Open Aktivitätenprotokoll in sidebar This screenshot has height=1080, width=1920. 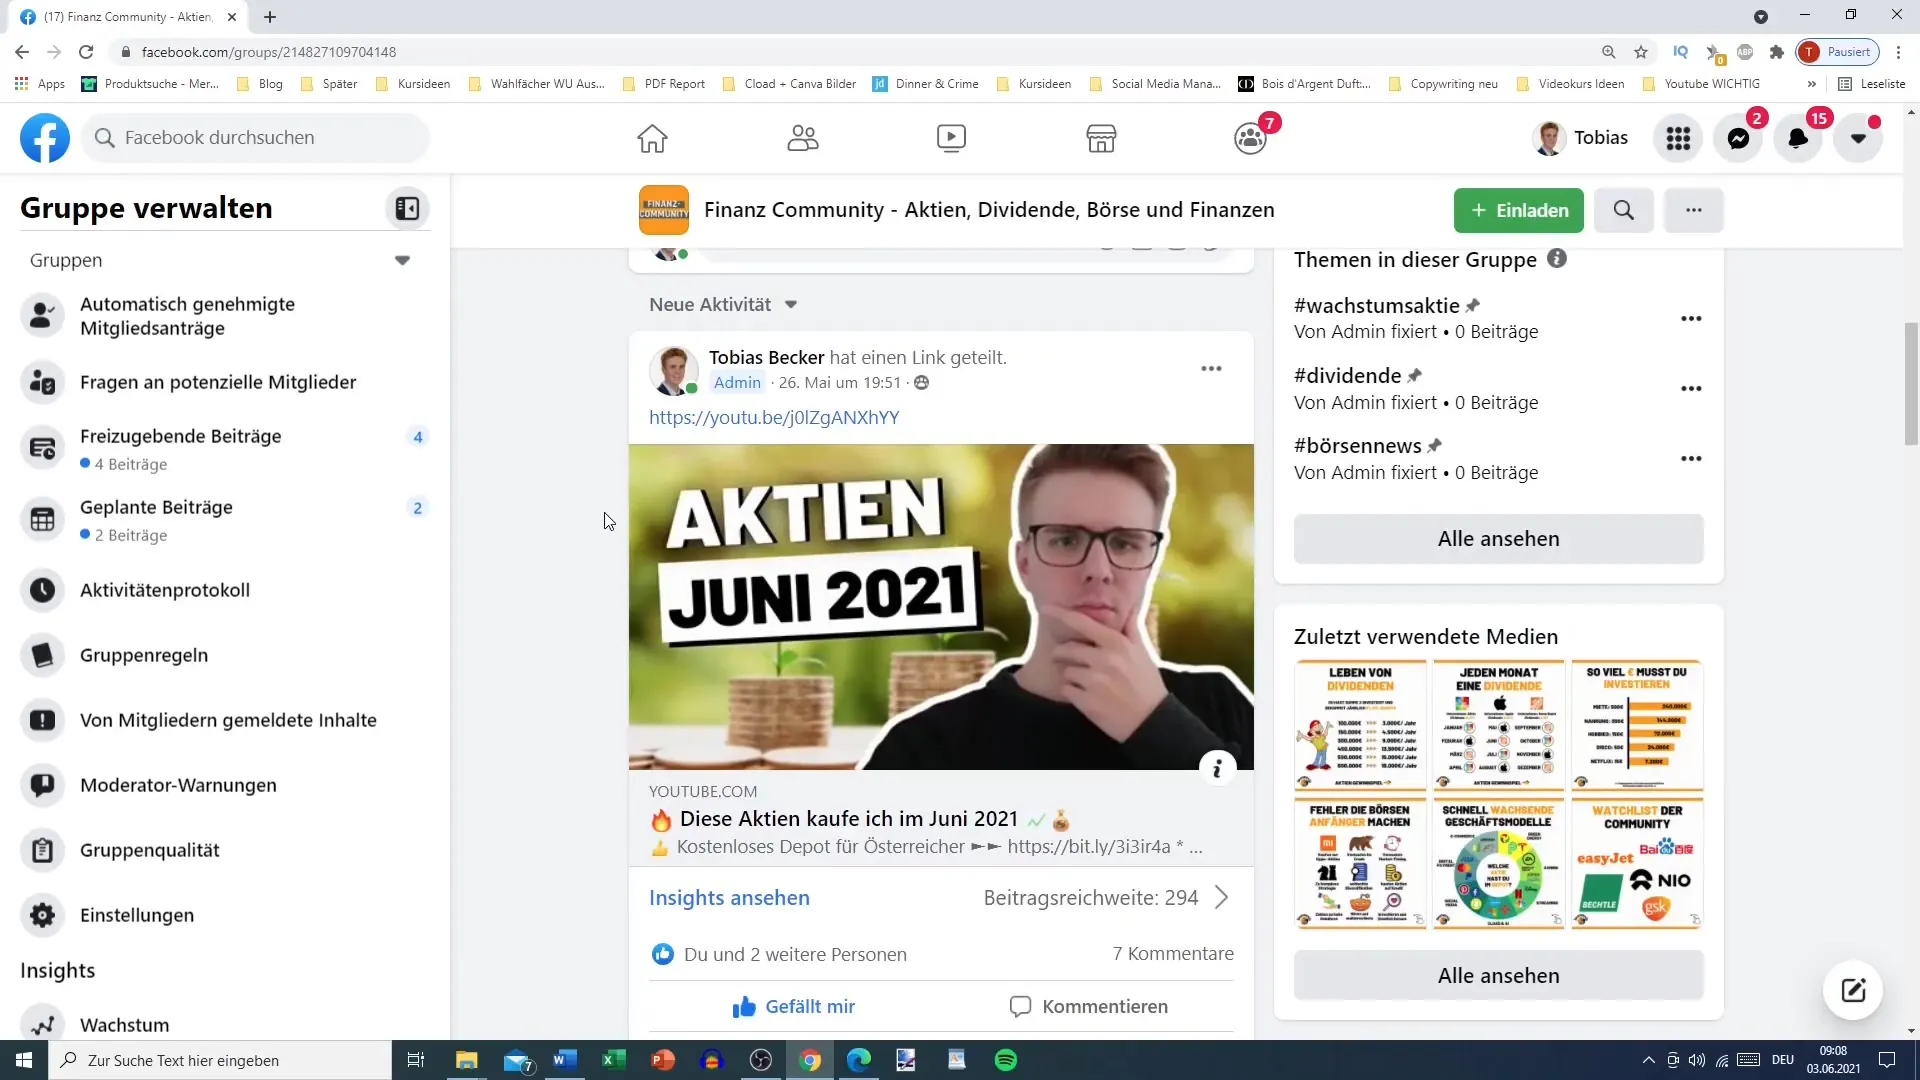(x=225, y=590)
